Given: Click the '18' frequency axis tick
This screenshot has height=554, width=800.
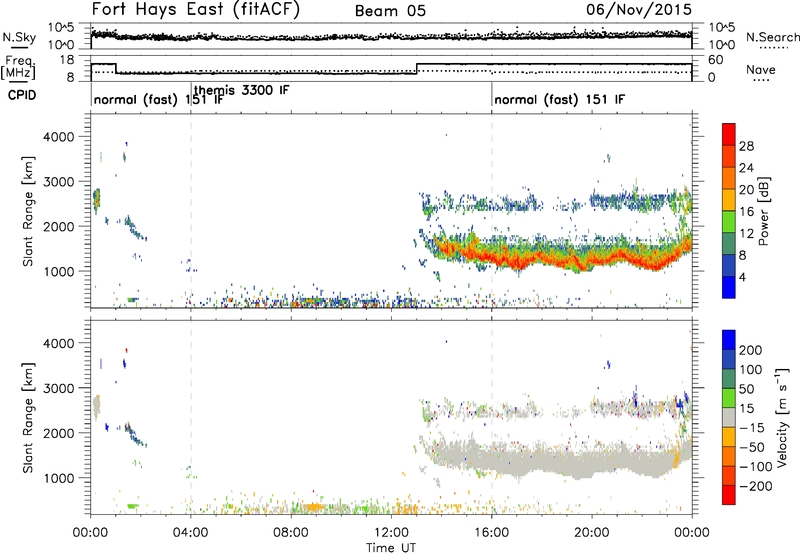Looking at the screenshot, I should click(x=67, y=60).
